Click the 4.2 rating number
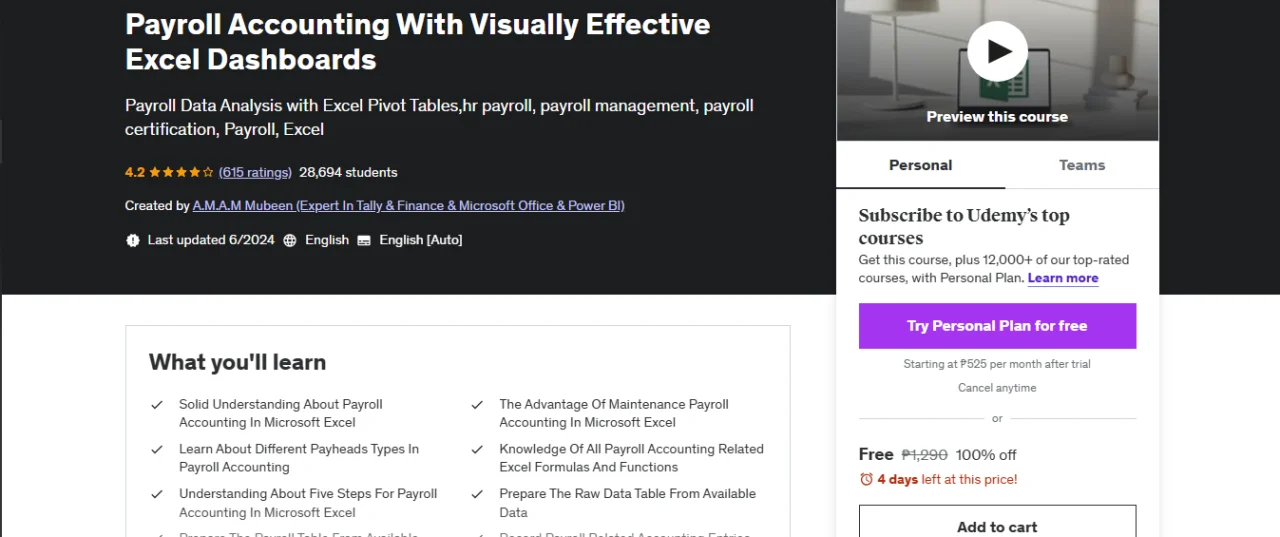 pyautogui.click(x=135, y=172)
